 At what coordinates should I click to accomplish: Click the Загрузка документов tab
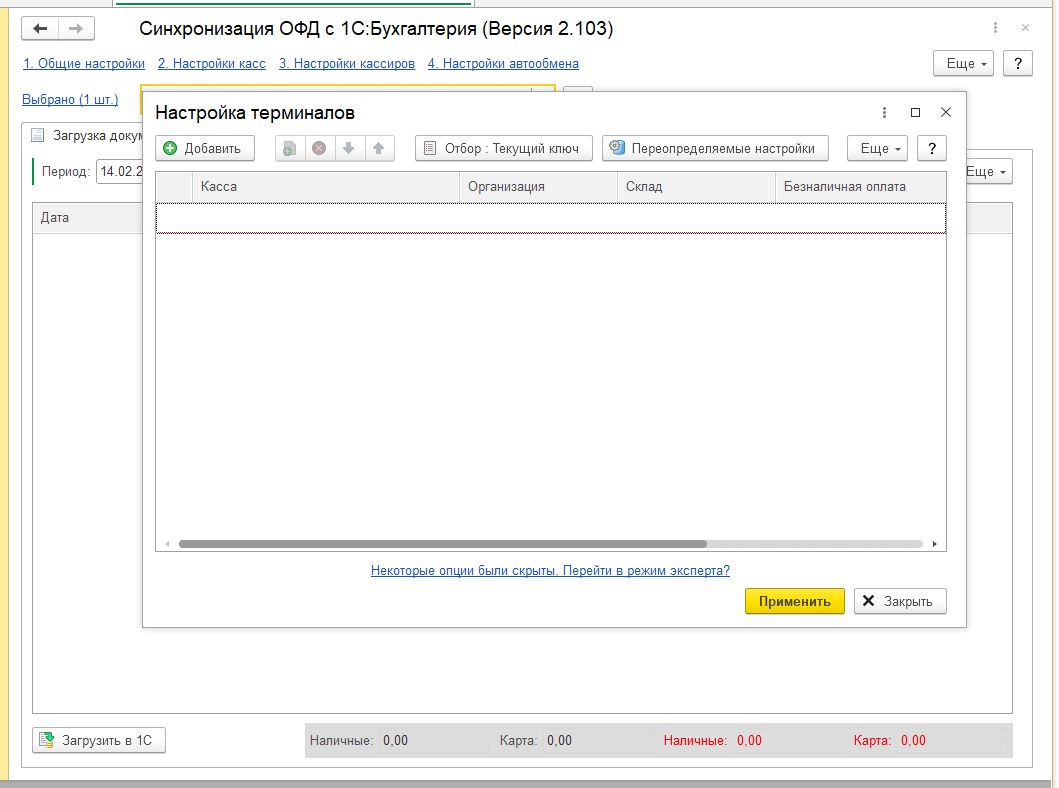point(88,136)
